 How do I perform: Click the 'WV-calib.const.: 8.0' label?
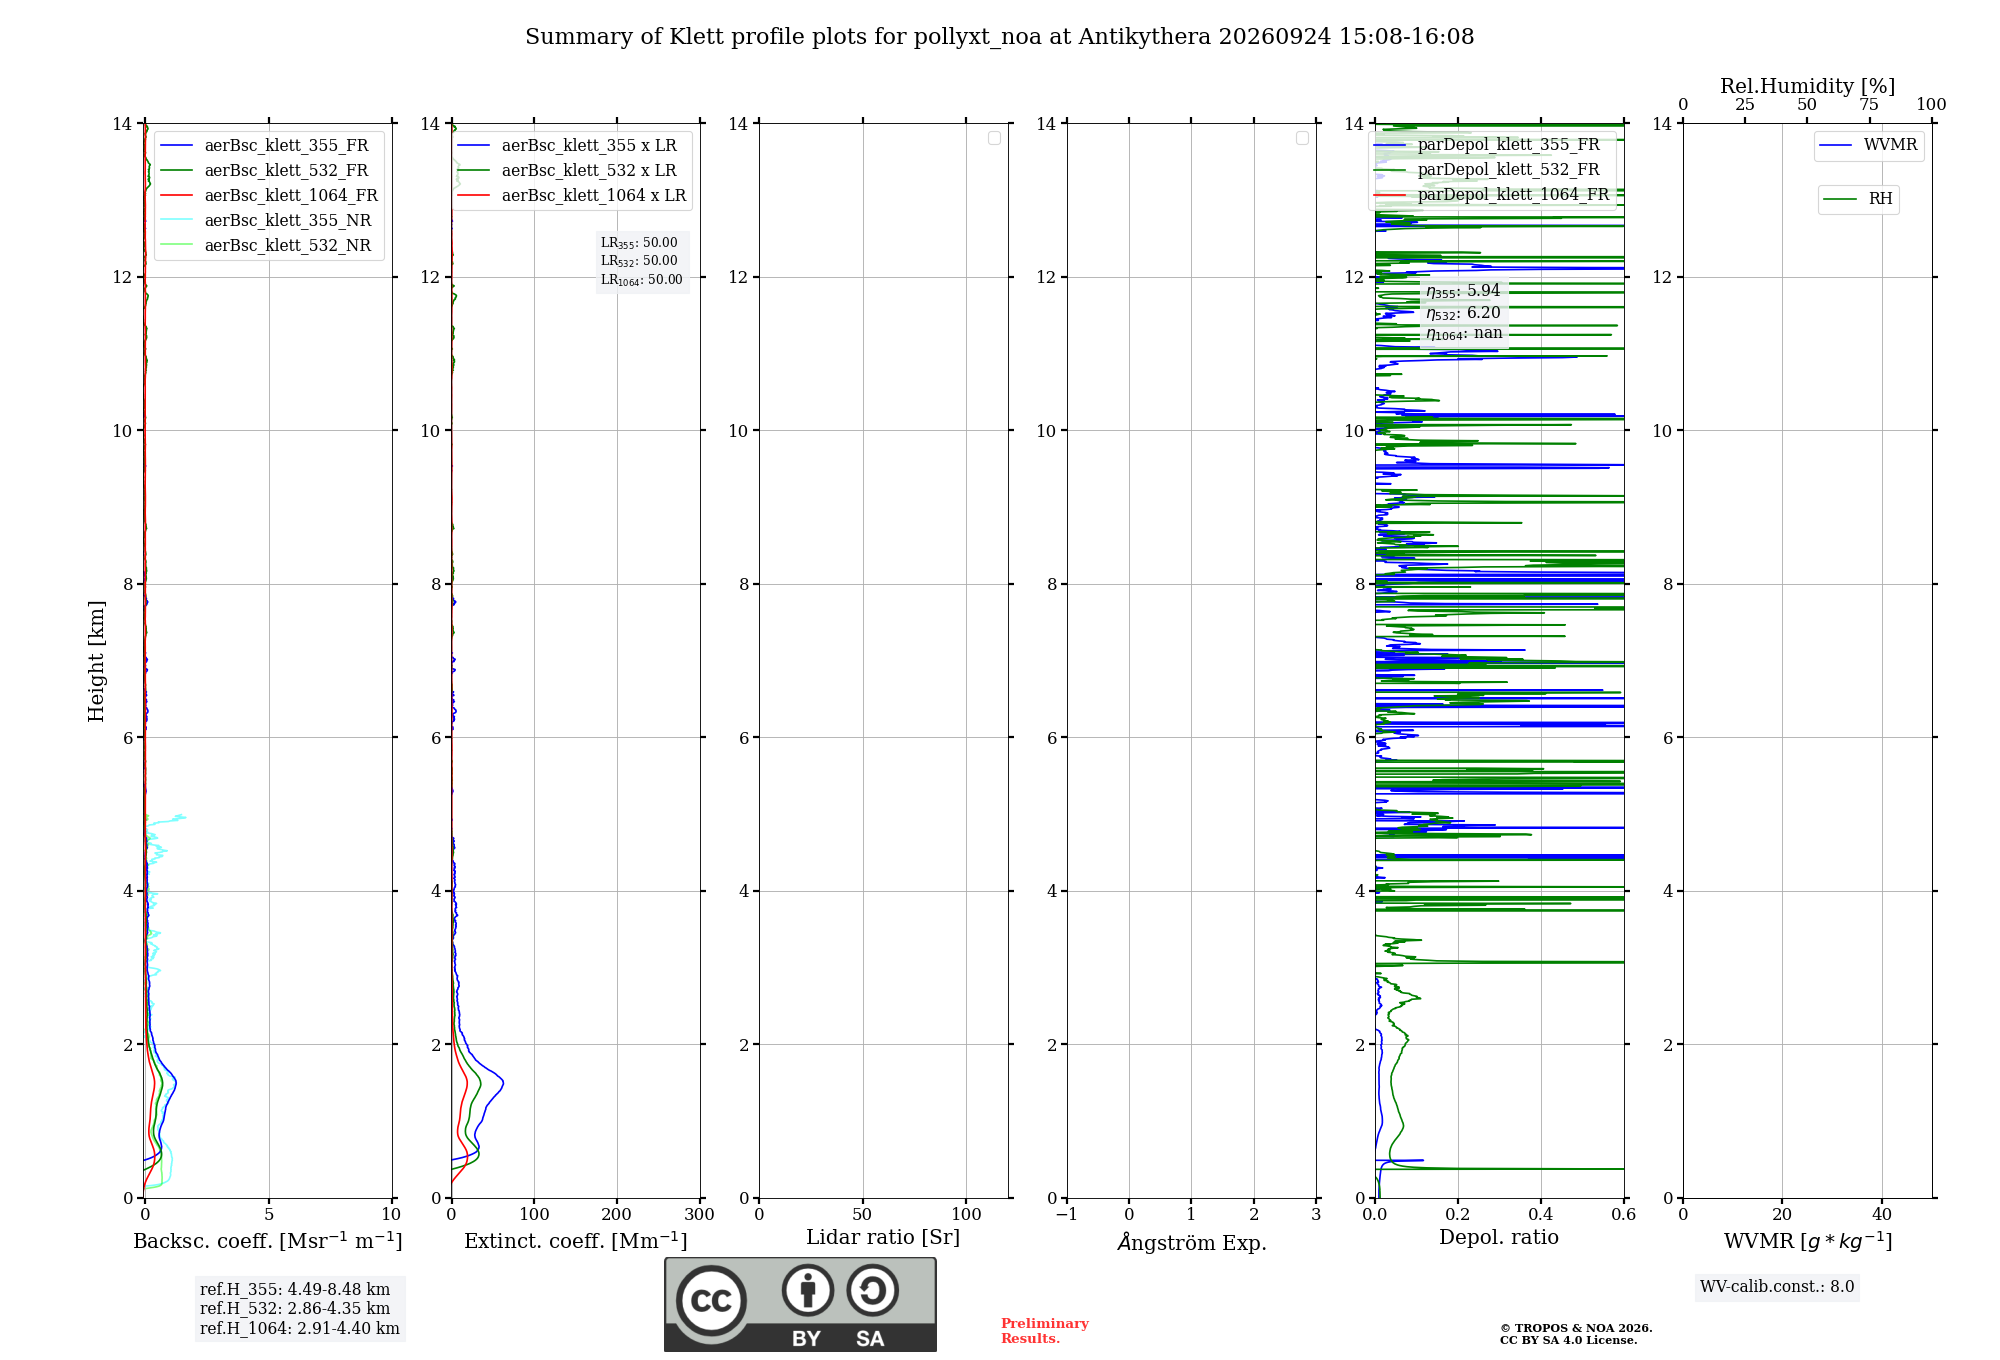pos(1777,1287)
